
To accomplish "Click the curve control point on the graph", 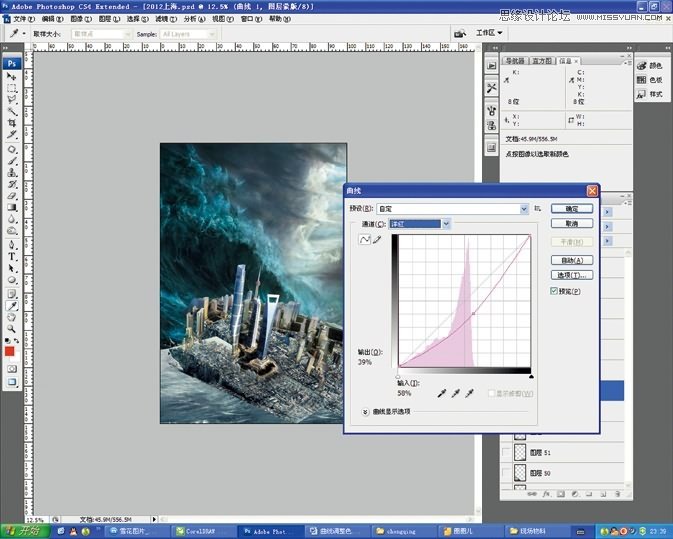I will coord(473,314).
